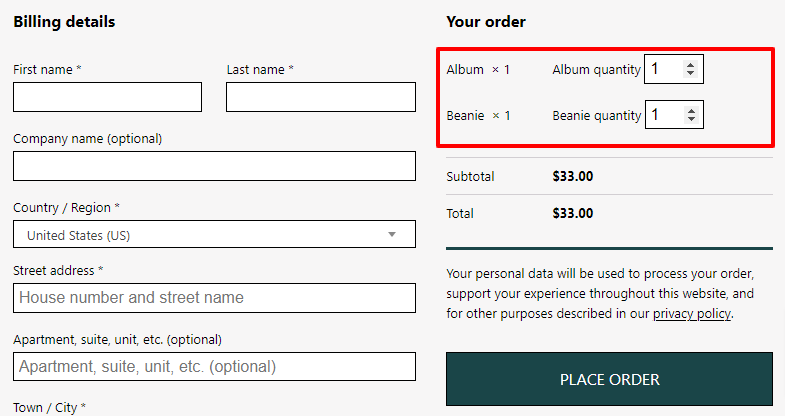Click the Total $33.00 amount
This screenshot has height=416, width=785.
tap(573, 213)
